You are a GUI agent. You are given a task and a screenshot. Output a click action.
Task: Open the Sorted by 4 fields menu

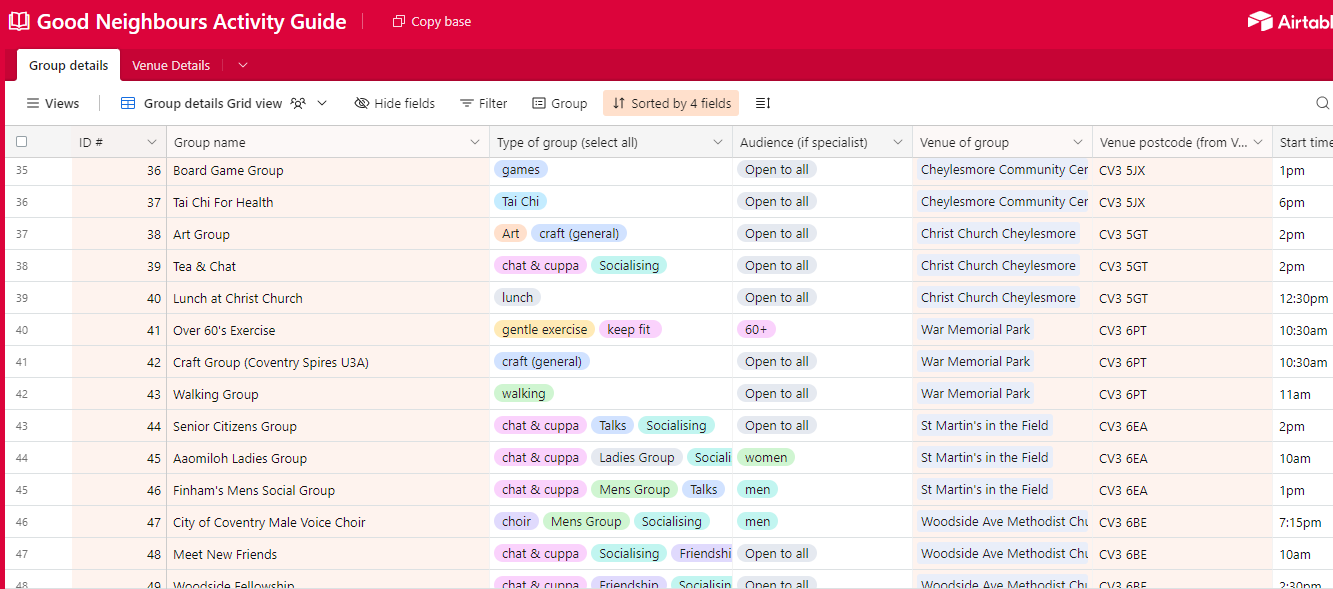pyautogui.click(x=671, y=103)
